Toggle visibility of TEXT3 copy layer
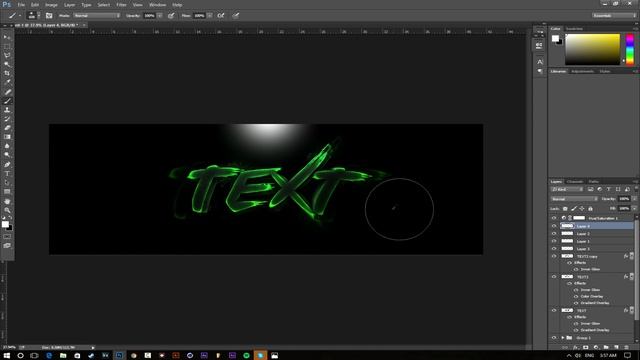640x360 pixels. click(x=554, y=256)
